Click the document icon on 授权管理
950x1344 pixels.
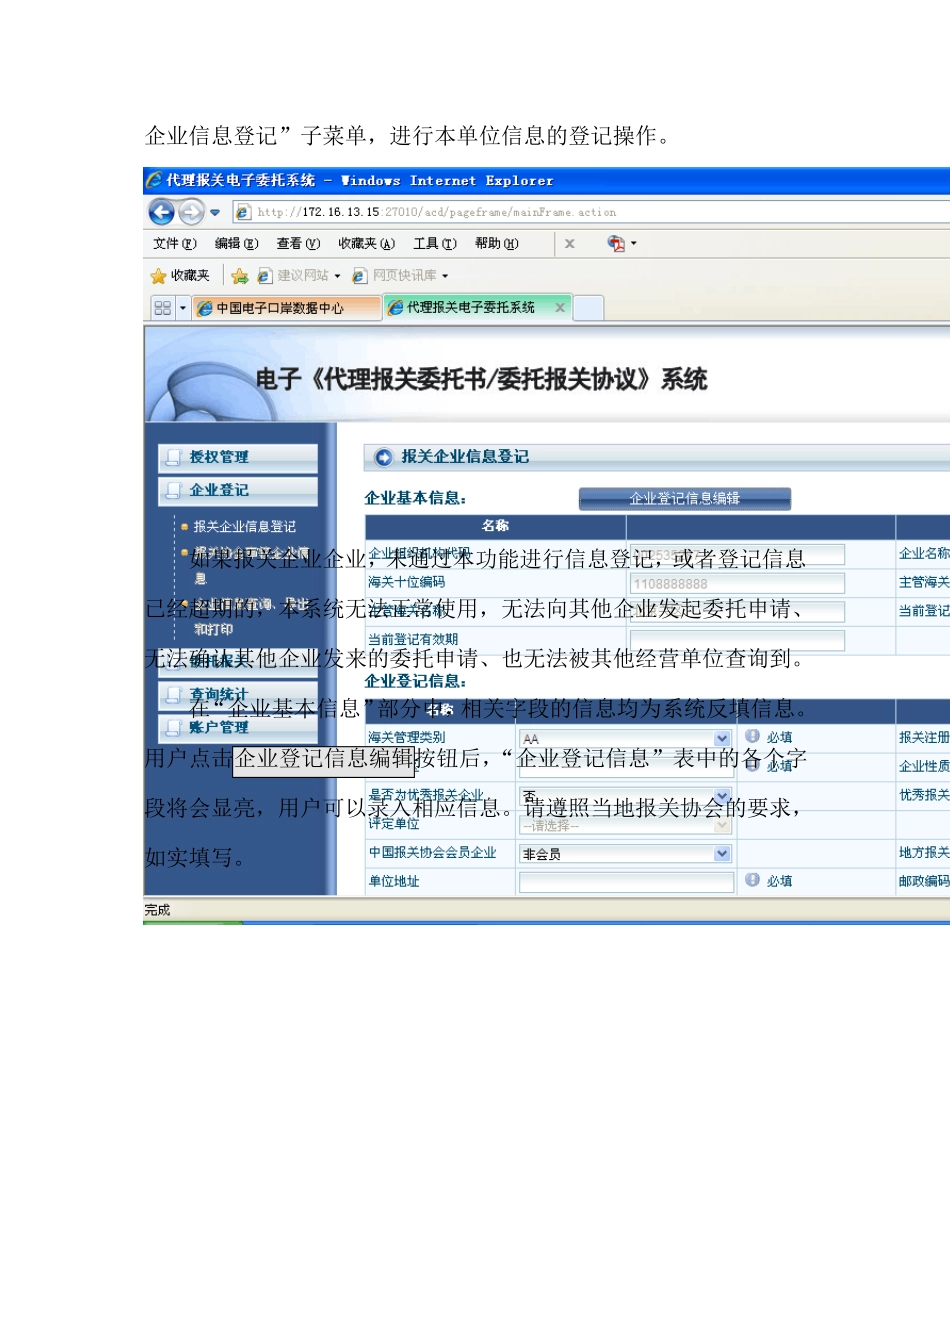tap(174, 457)
